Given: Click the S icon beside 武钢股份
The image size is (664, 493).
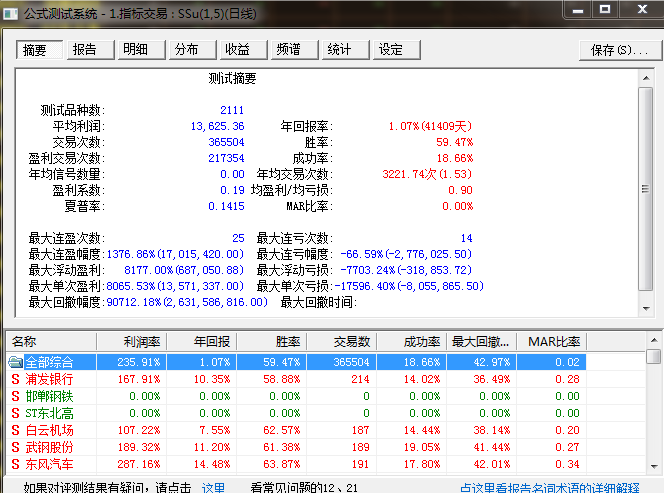Looking at the screenshot, I should coord(15,447).
